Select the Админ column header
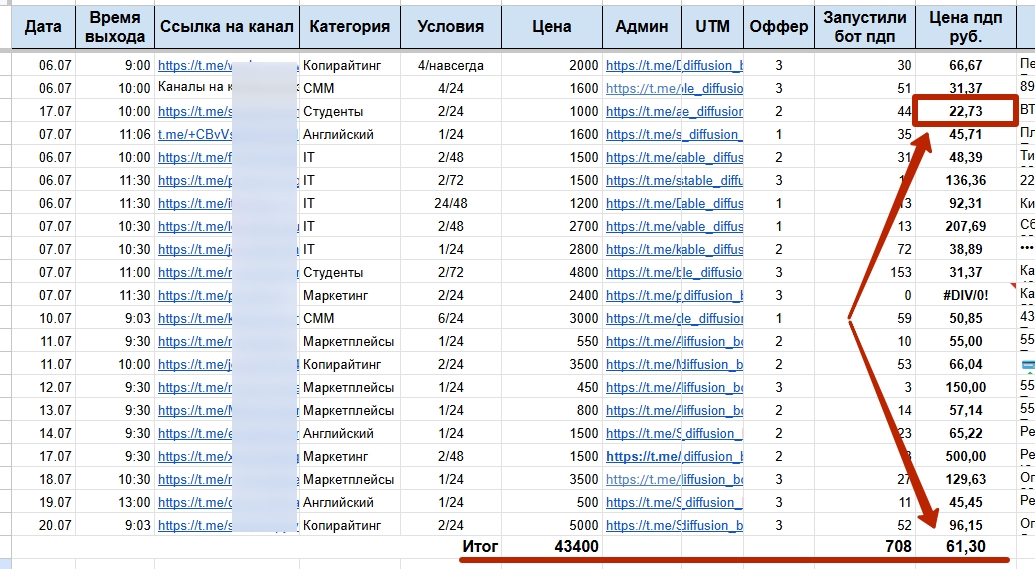The image size is (1035, 569). (x=642, y=26)
